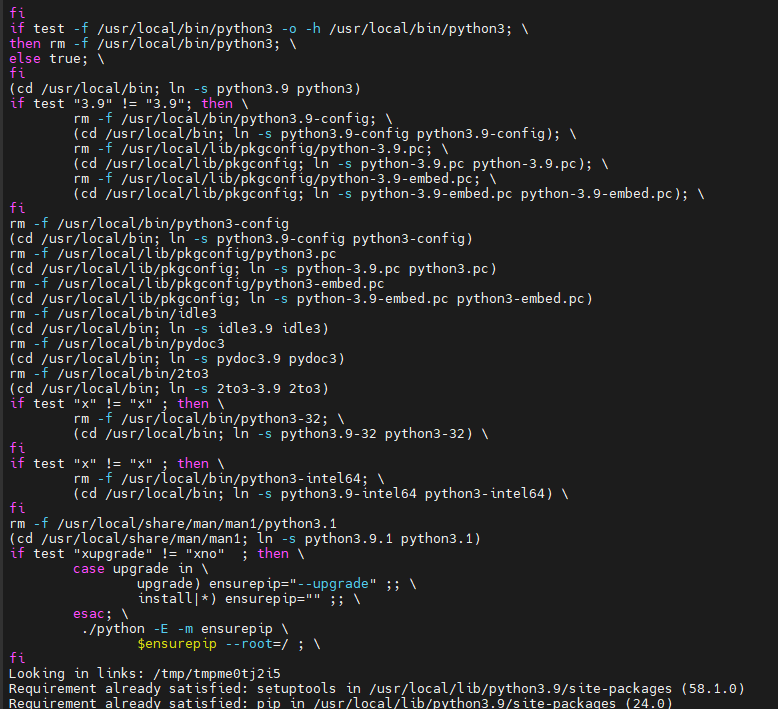Click "Looking in links: /tmp/tmpme0tj2i5"
Viewport: 778px width, 709px height.
tap(145, 674)
